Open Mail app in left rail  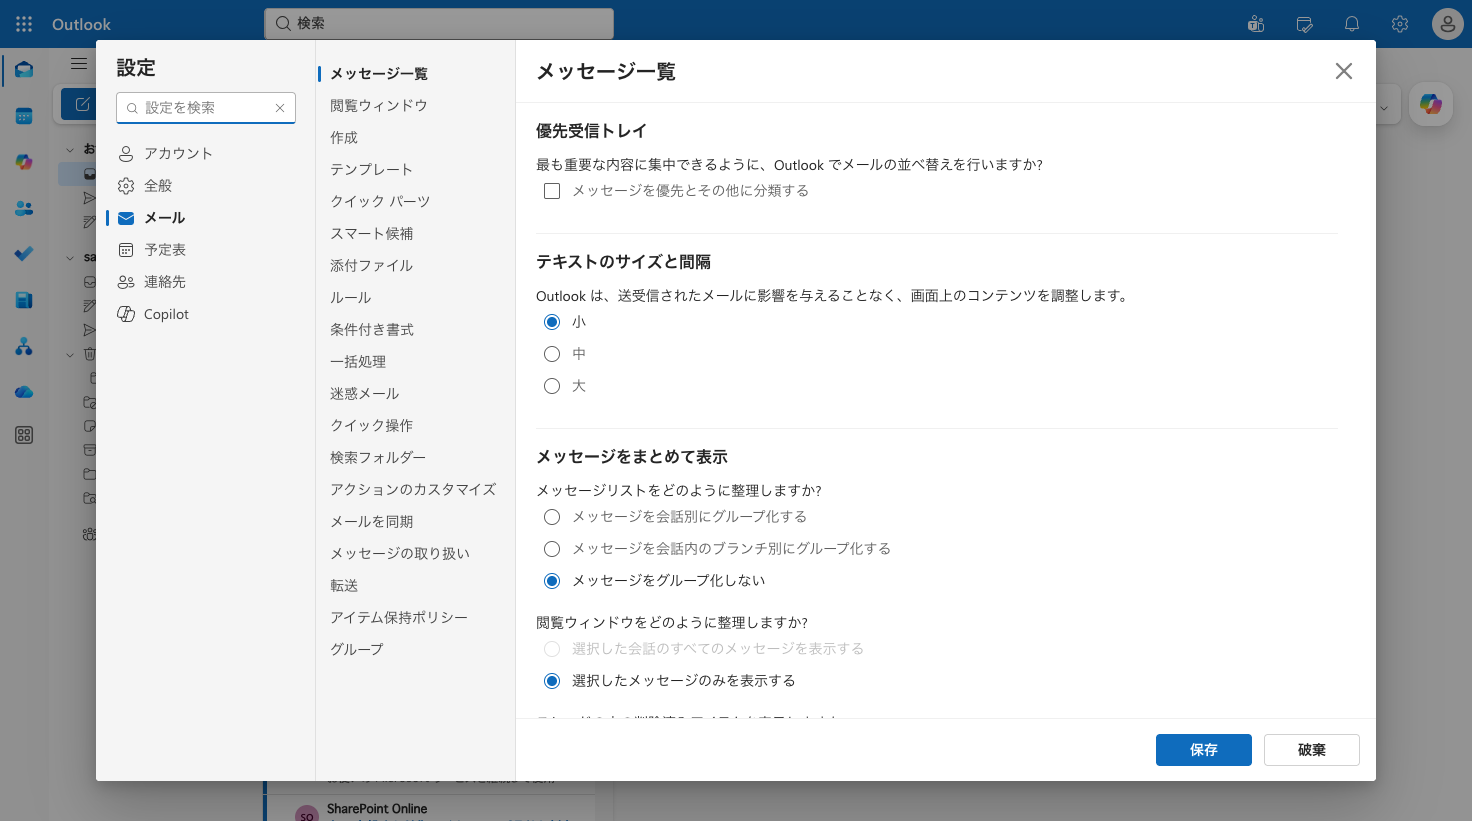point(24,70)
